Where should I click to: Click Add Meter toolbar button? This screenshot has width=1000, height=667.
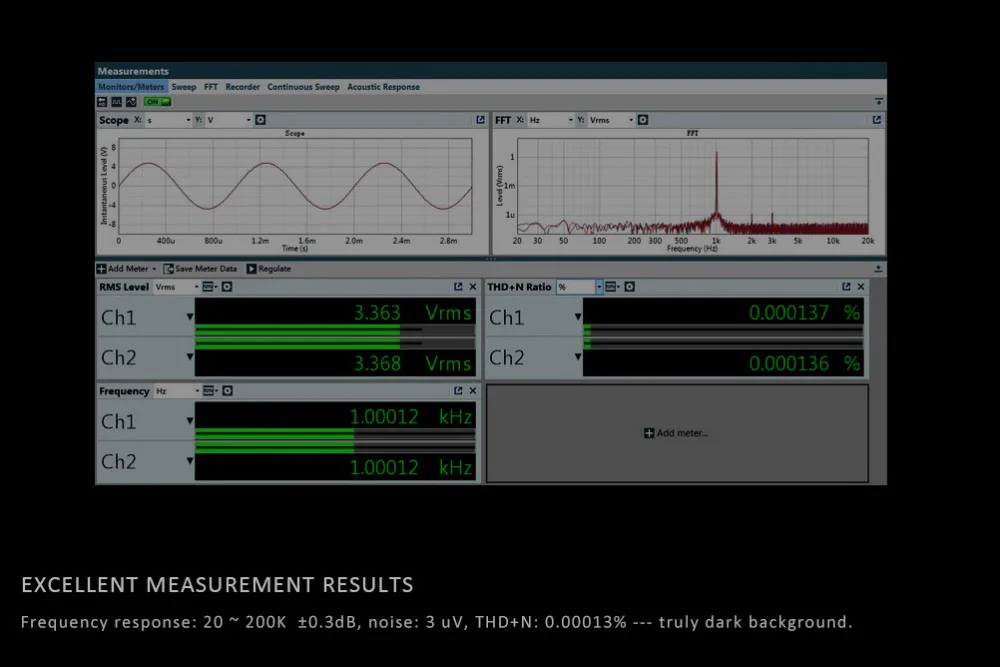(126, 269)
